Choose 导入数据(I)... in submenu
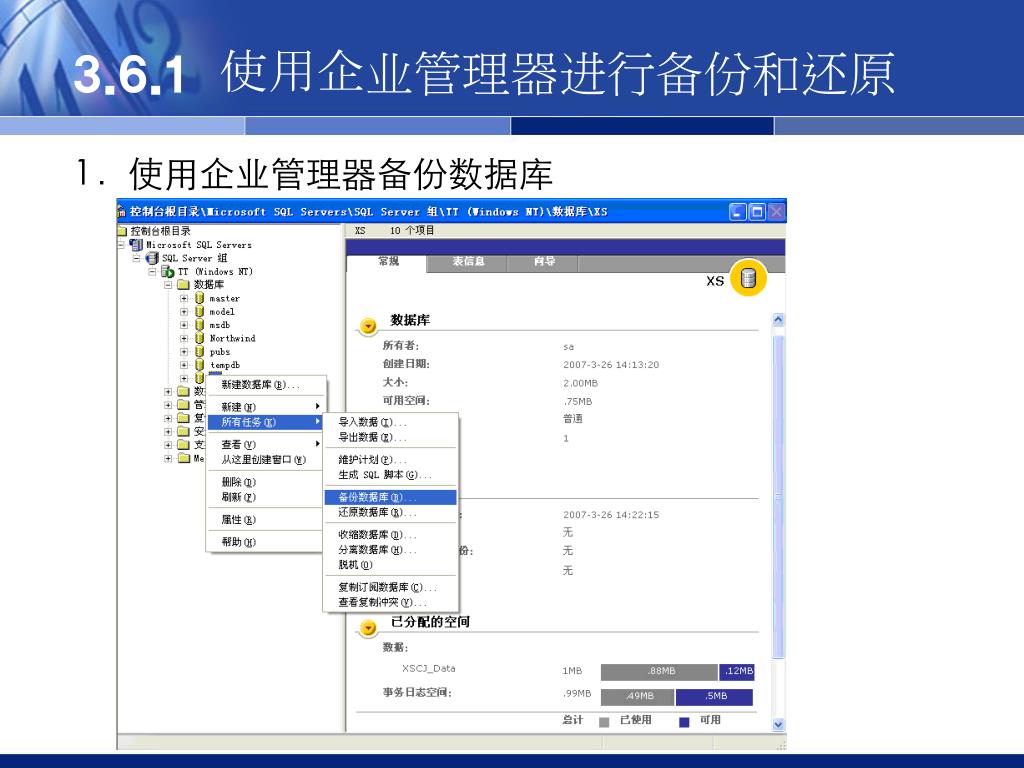 point(391,423)
